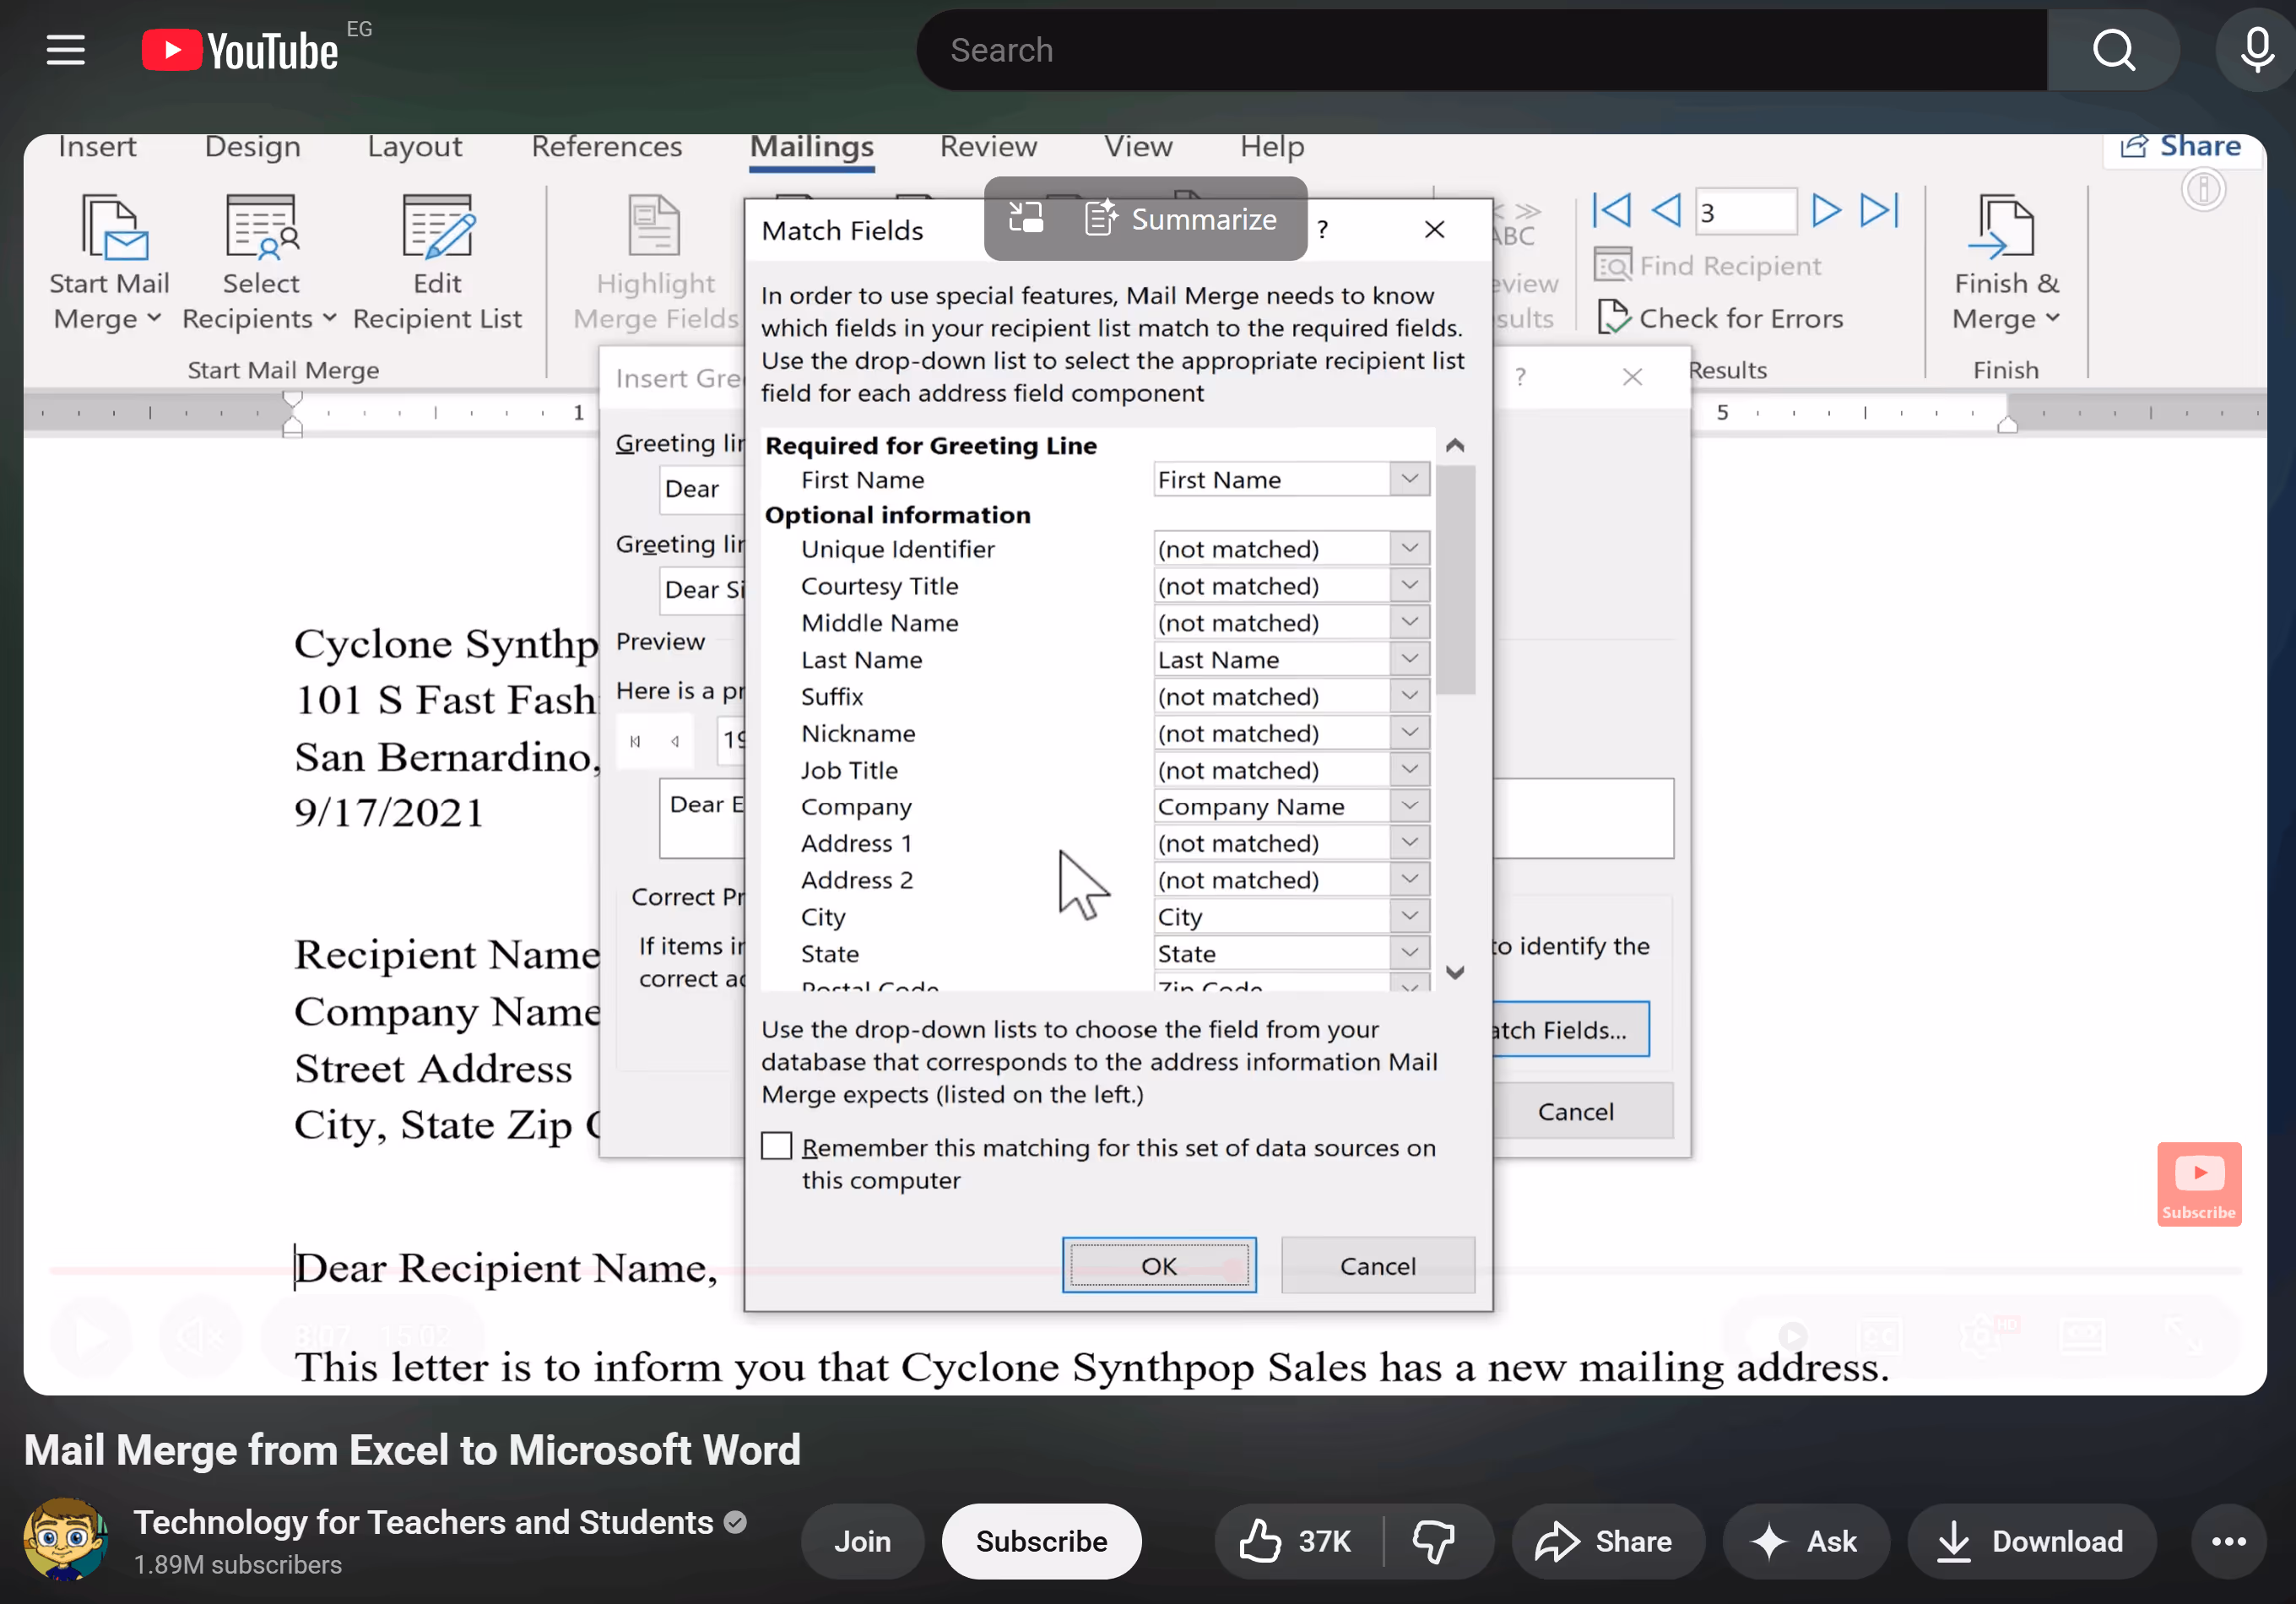The width and height of the screenshot is (2296, 1604).
Task: Click the Join channel button
Action: click(862, 1541)
